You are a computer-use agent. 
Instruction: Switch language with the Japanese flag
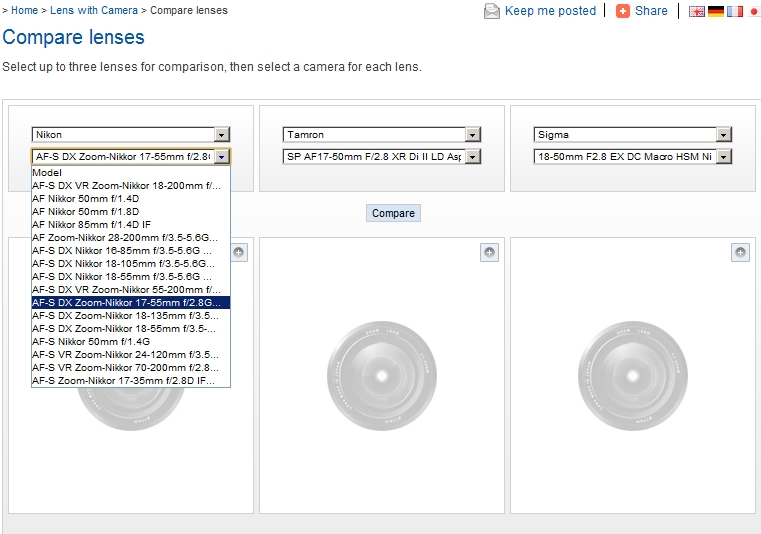(x=754, y=11)
